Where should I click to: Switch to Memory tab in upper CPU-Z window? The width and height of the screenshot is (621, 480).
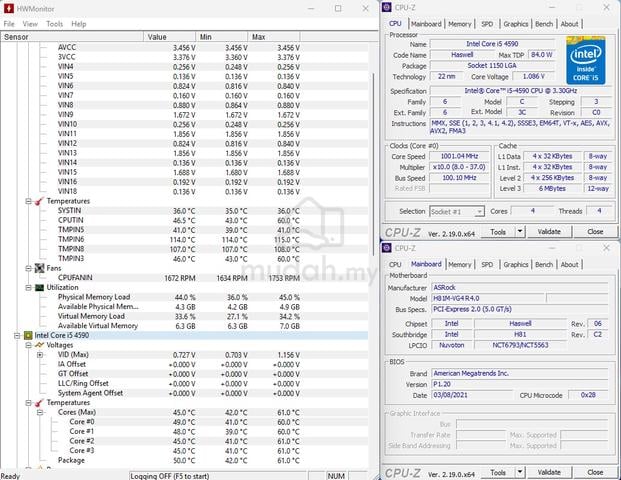[460, 24]
